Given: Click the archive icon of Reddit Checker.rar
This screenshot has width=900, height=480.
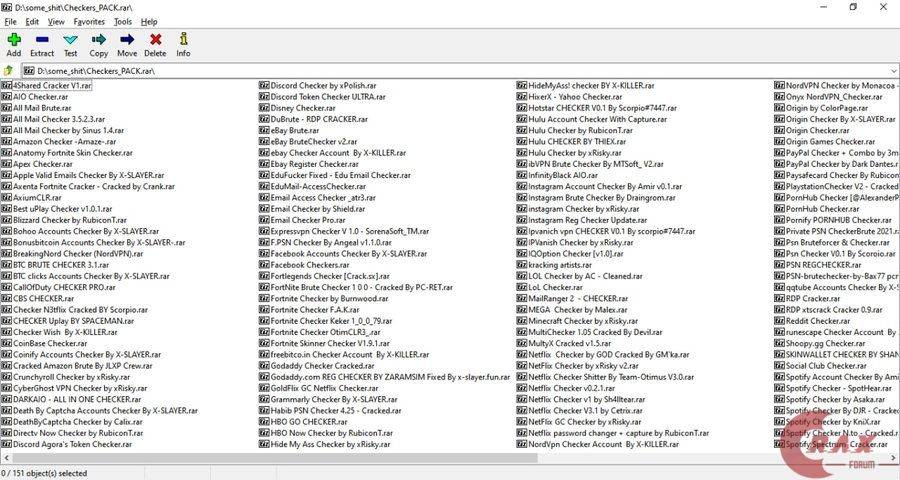Looking at the screenshot, I should pos(779,321).
